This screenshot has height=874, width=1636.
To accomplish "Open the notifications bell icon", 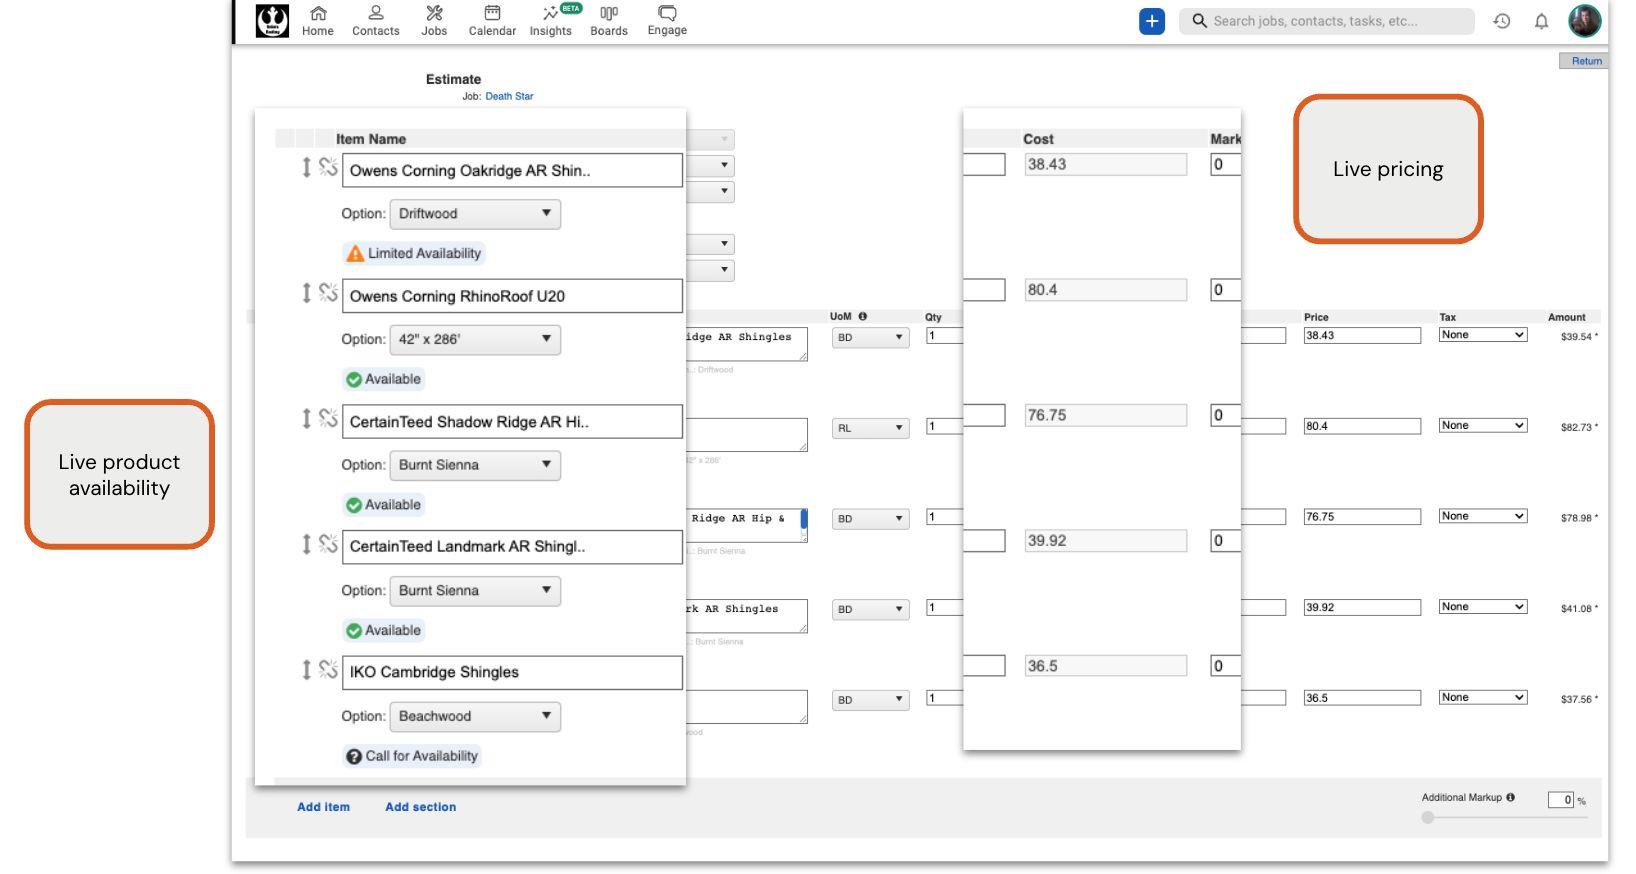I will (x=1541, y=21).
